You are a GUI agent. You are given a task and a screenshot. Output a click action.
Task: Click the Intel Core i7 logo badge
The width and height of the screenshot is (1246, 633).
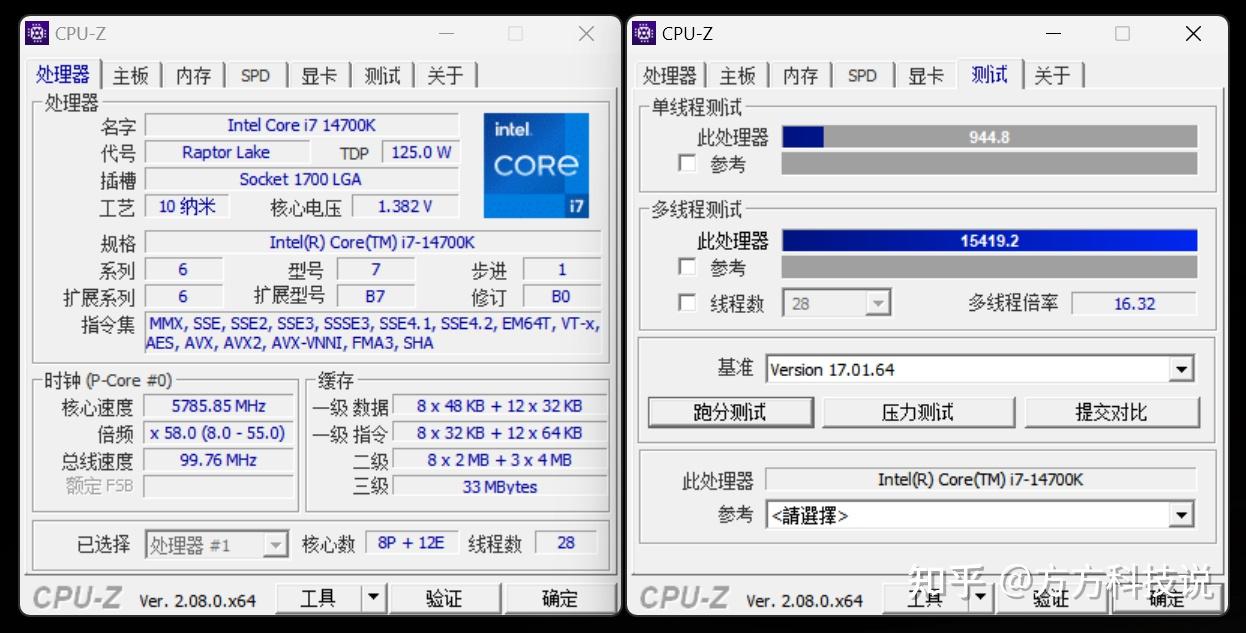point(536,165)
